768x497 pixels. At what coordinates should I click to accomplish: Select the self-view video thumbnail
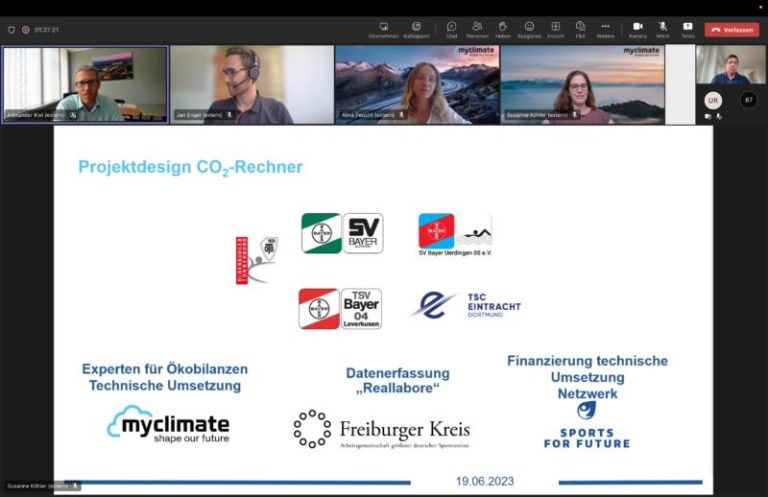tap(730, 65)
